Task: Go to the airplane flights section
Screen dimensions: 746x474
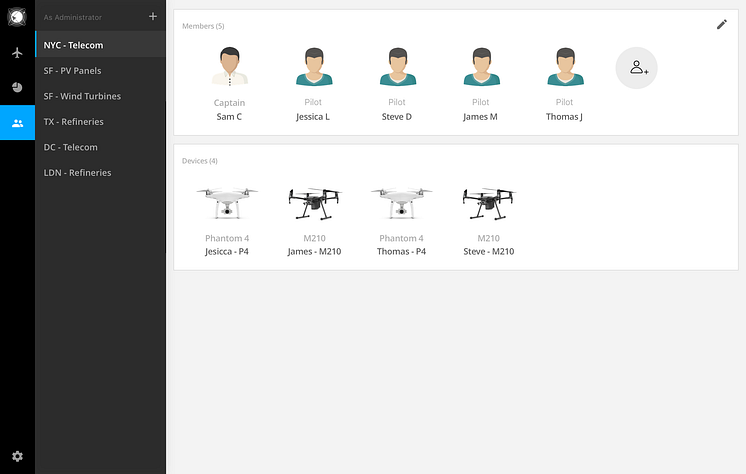Action: 17,52
